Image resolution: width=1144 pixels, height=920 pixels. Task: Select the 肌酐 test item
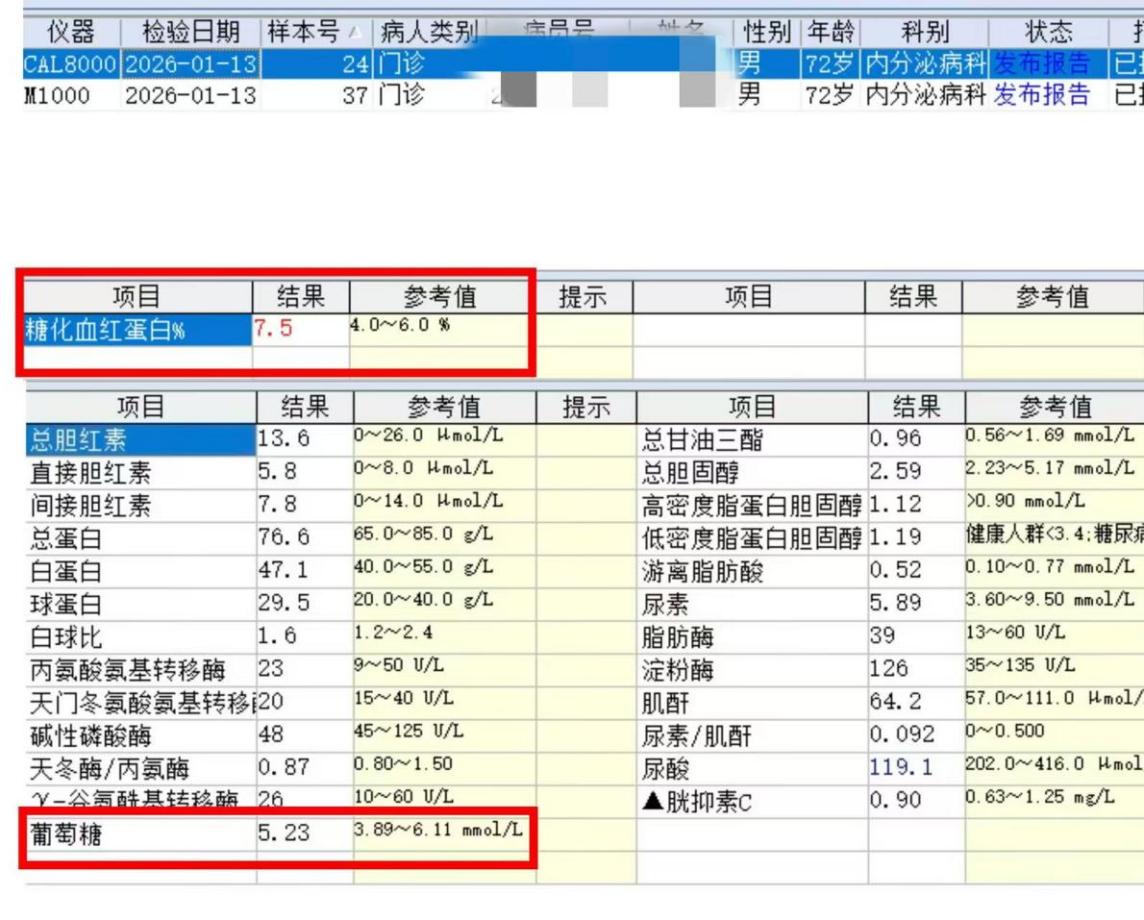tap(665, 703)
